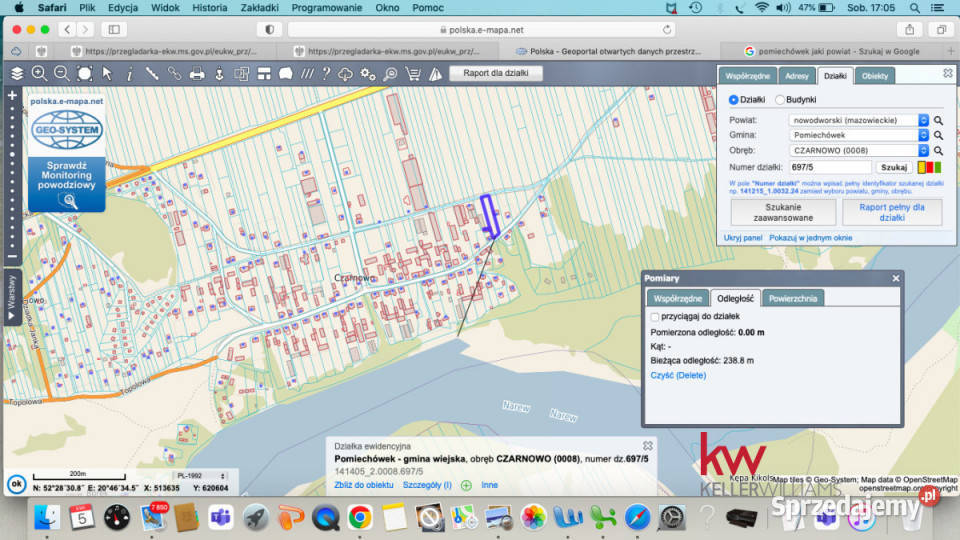Click the printer icon in map toolbar
Image resolution: width=960 pixels, height=540 pixels.
tap(197, 73)
